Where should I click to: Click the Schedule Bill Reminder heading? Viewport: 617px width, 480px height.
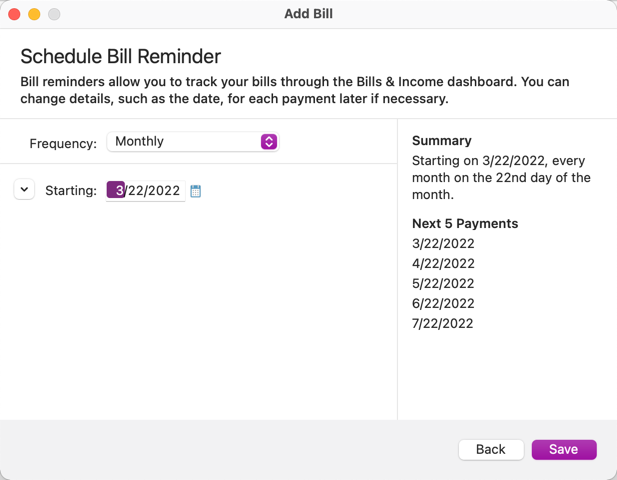(x=120, y=56)
